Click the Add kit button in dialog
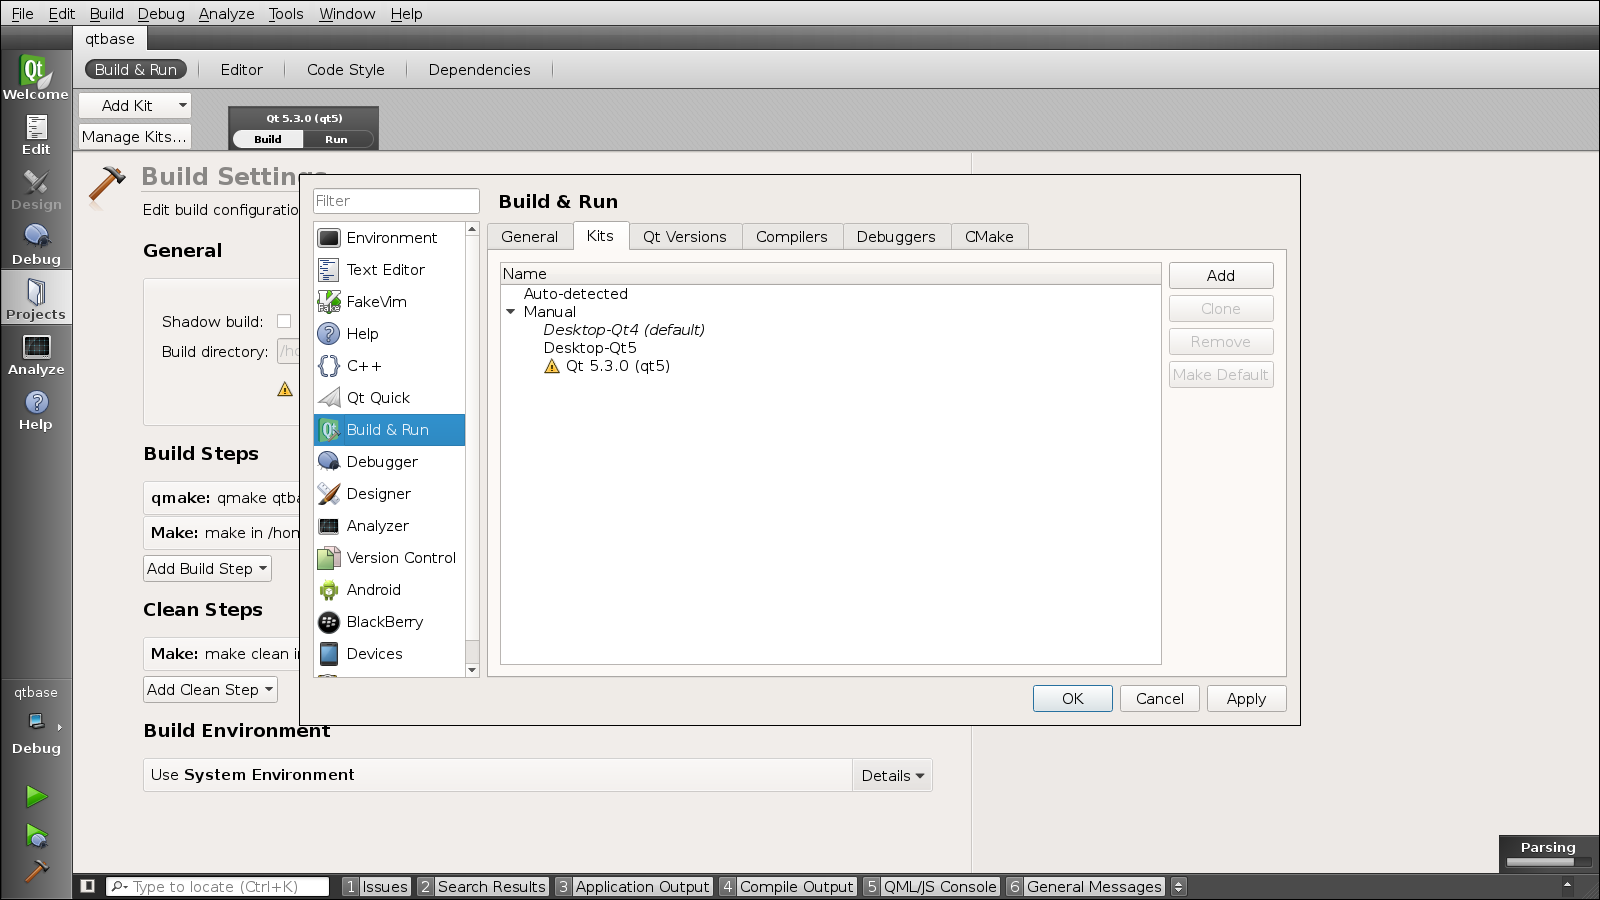This screenshot has height=900, width=1600. [1221, 275]
